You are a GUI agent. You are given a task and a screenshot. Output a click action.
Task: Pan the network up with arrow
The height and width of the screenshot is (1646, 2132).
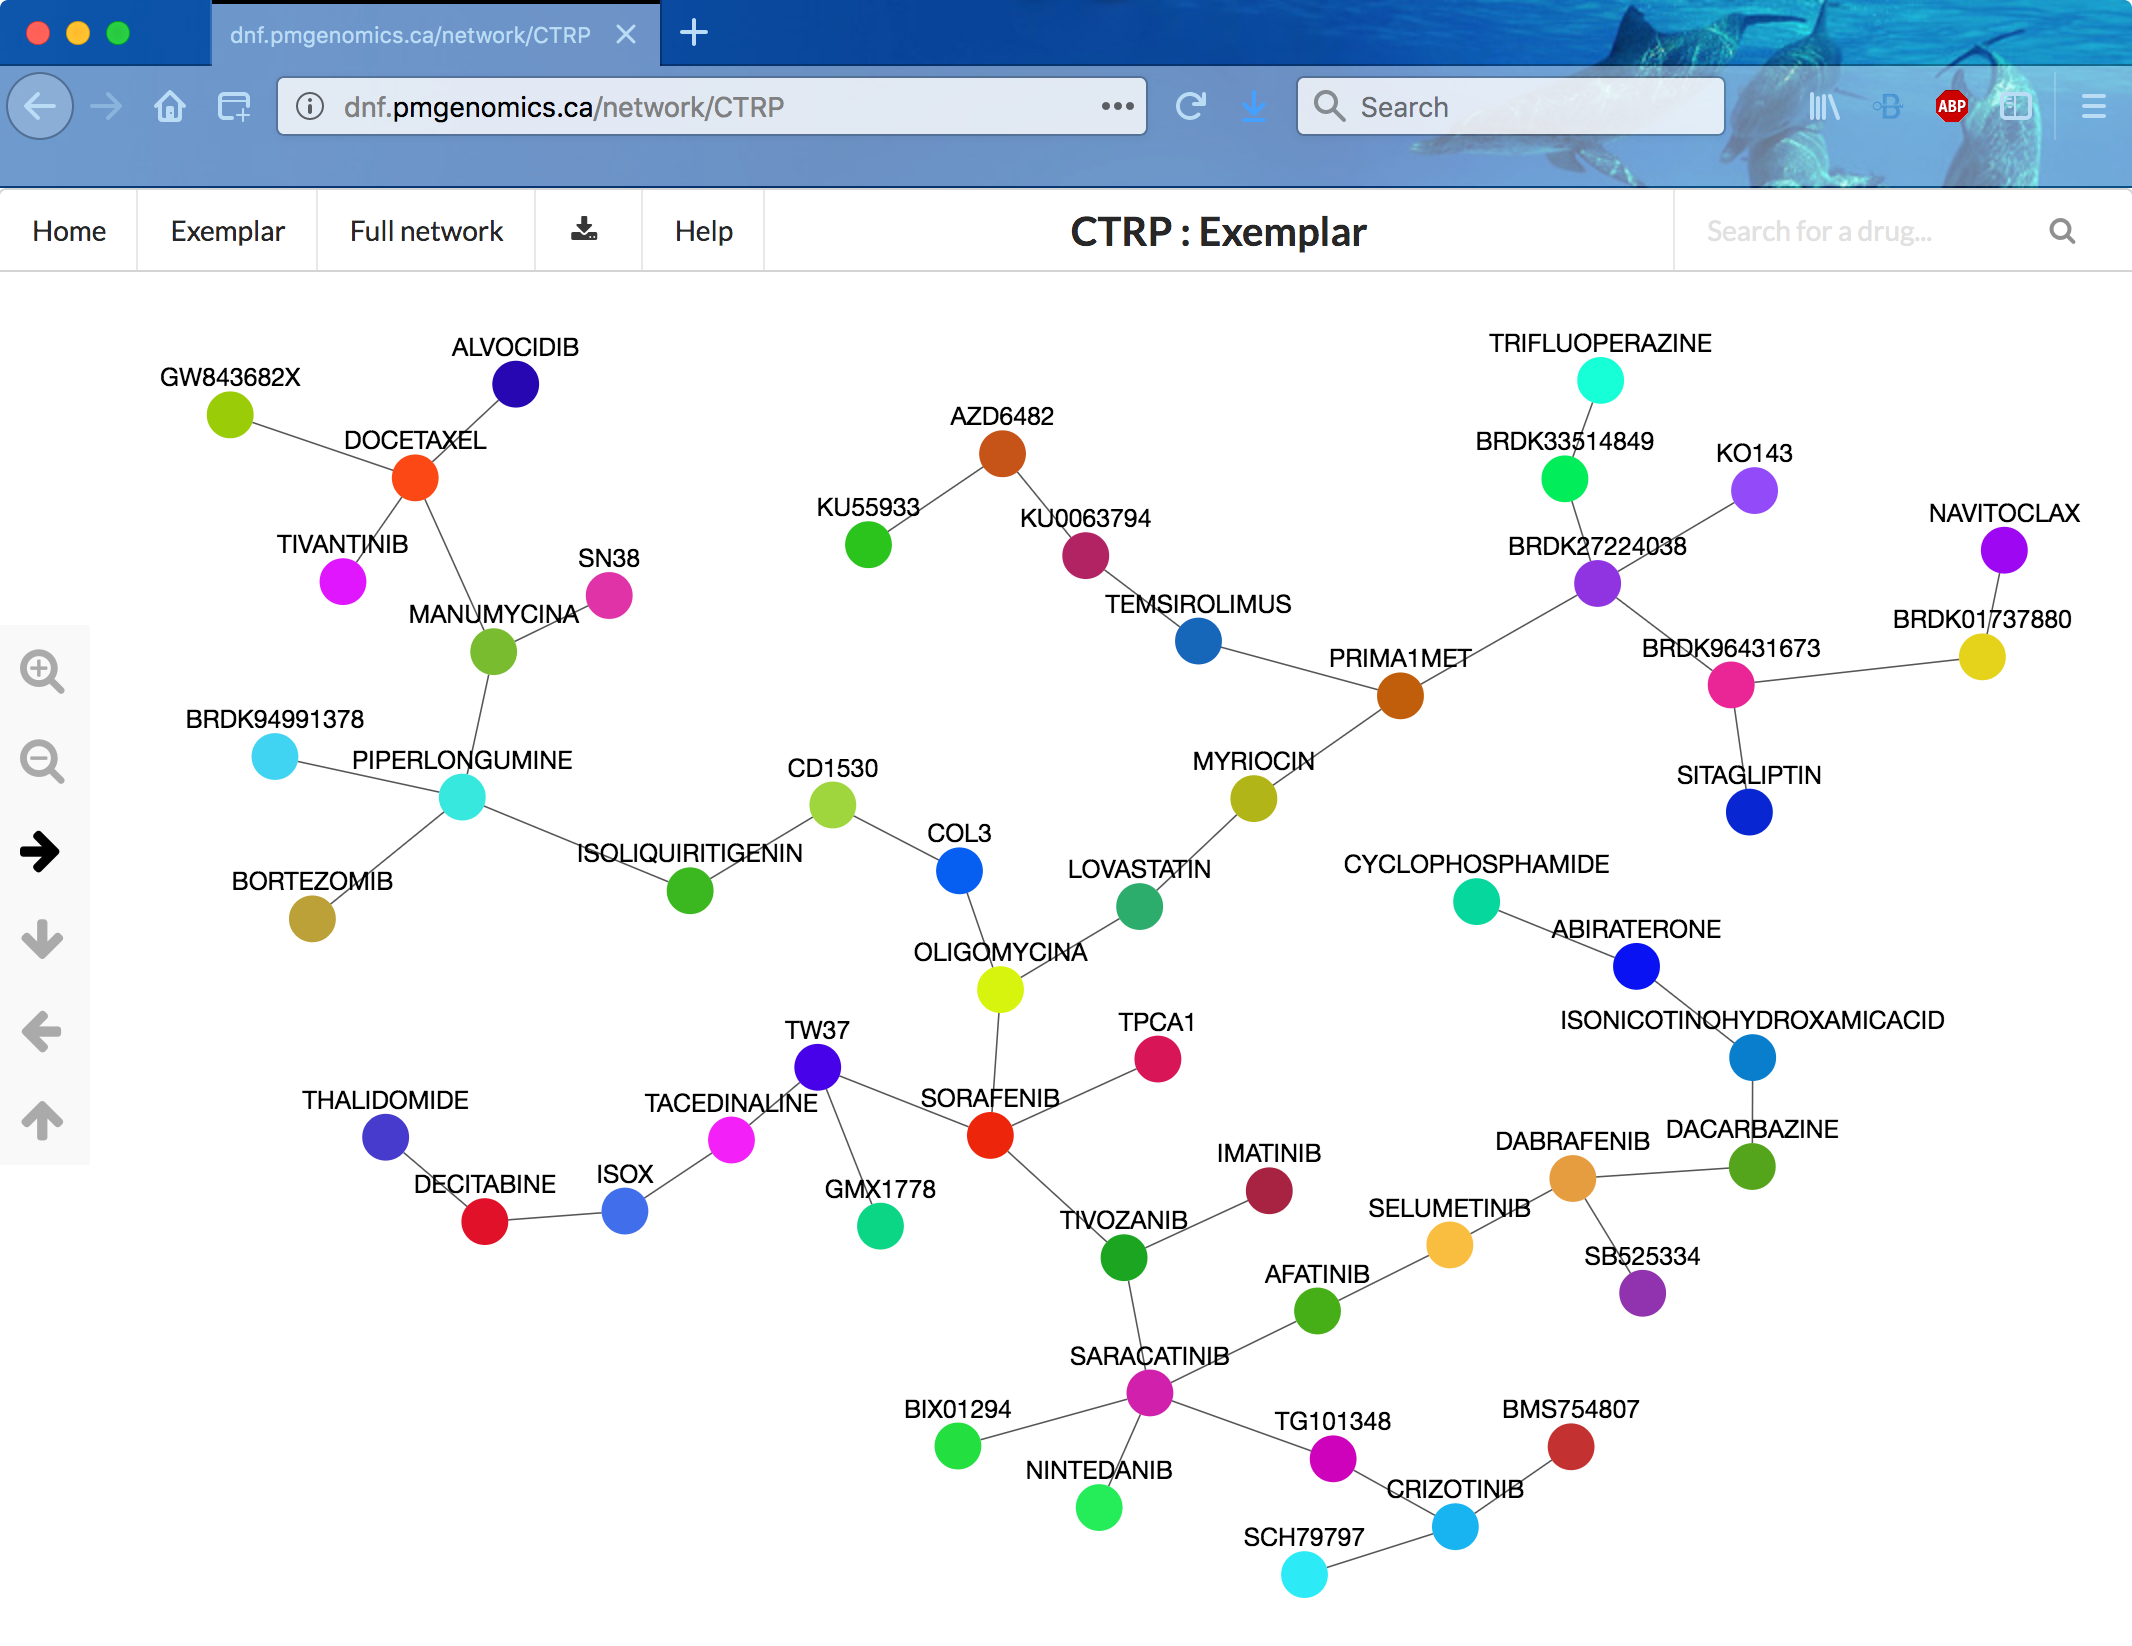42,1119
